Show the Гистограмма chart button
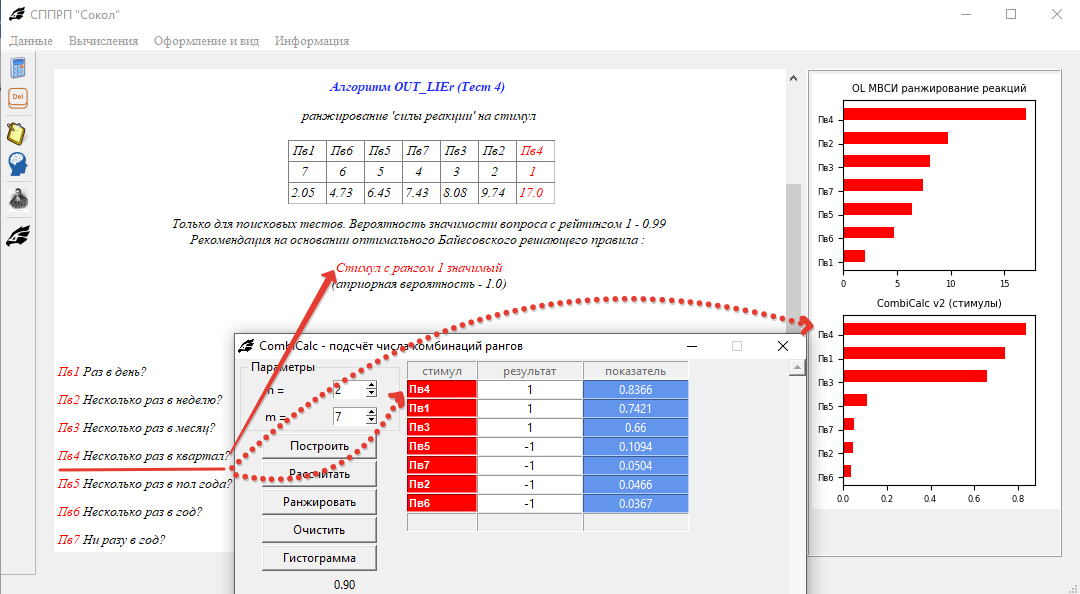The height and width of the screenshot is (594, 1080). pyautogui.click(x=319, y=557)
